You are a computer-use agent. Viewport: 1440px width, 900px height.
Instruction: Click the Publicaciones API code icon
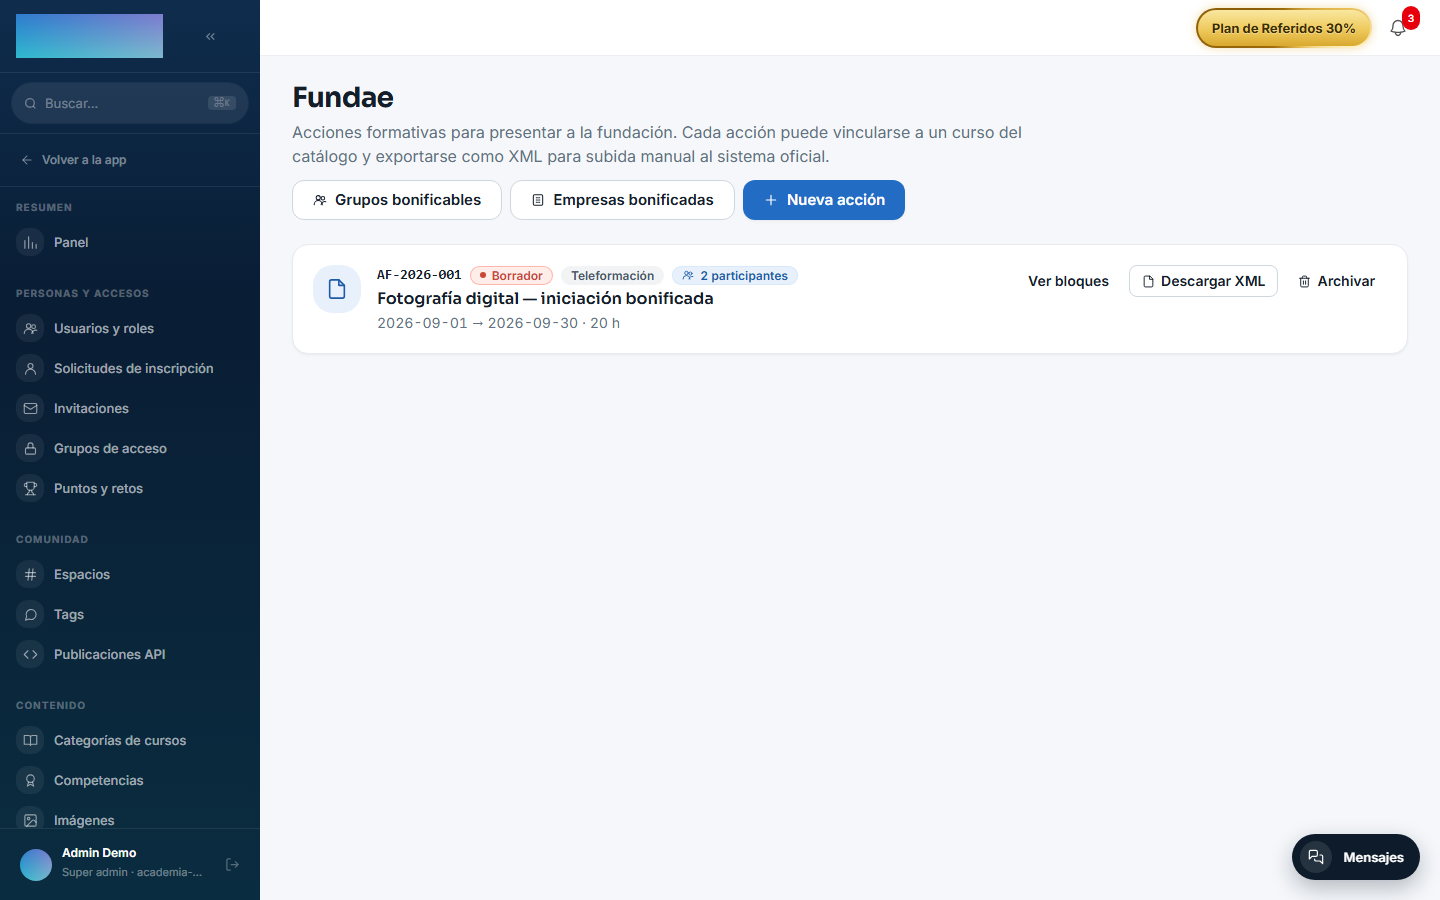tap(31, 655)
